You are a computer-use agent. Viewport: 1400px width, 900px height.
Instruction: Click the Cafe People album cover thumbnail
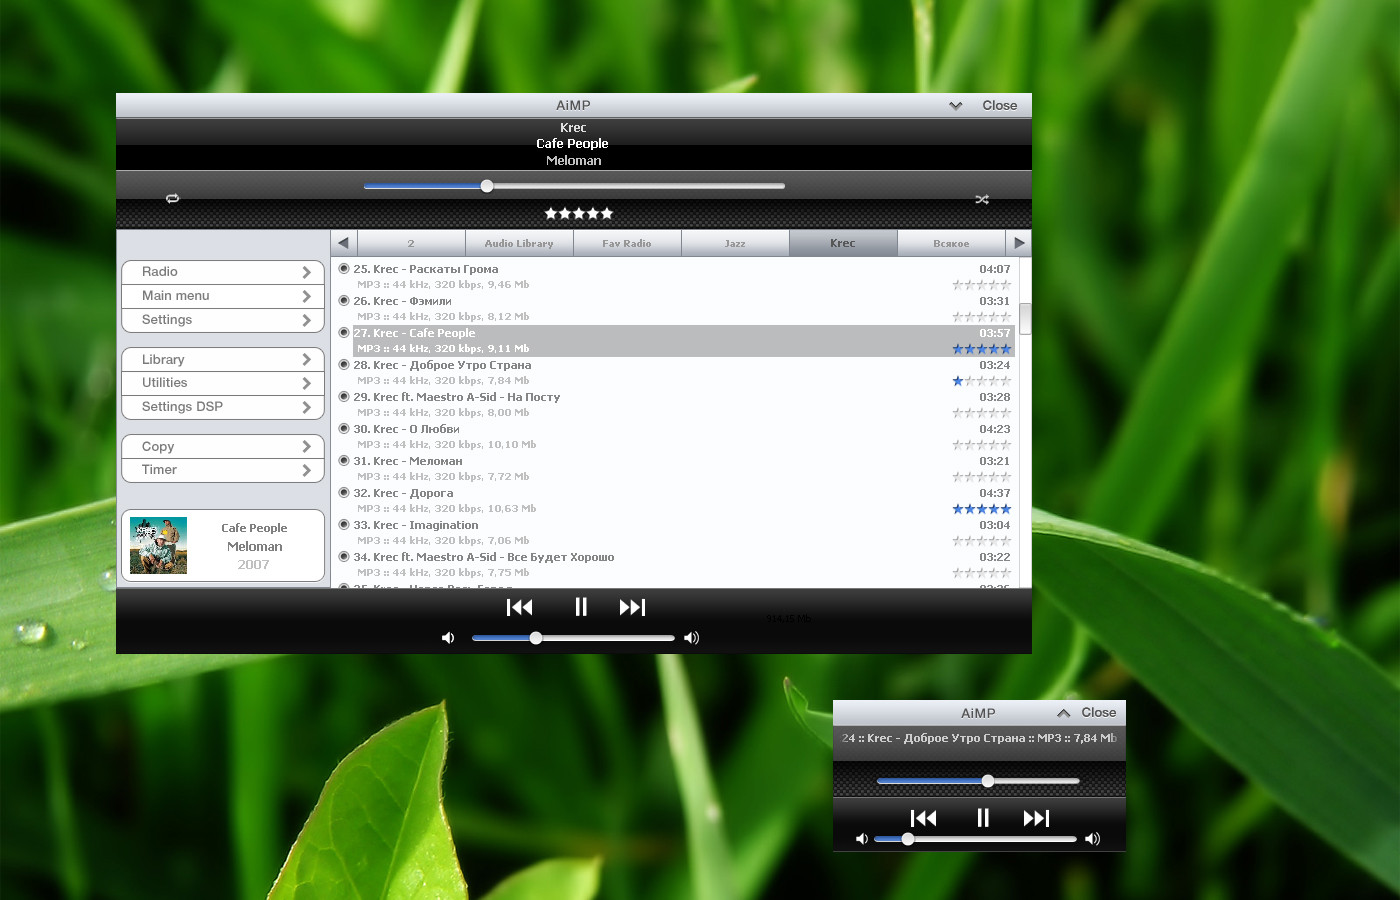coord(158,545)
